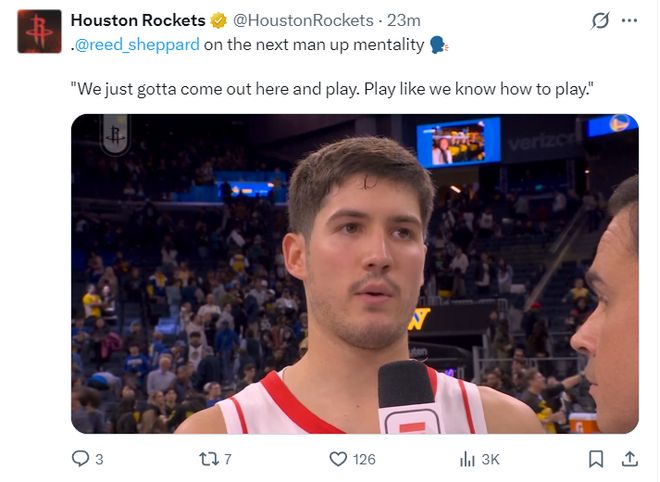Click the reply count of 3
This screenshot has width=660, height=482.
[98, 459]
